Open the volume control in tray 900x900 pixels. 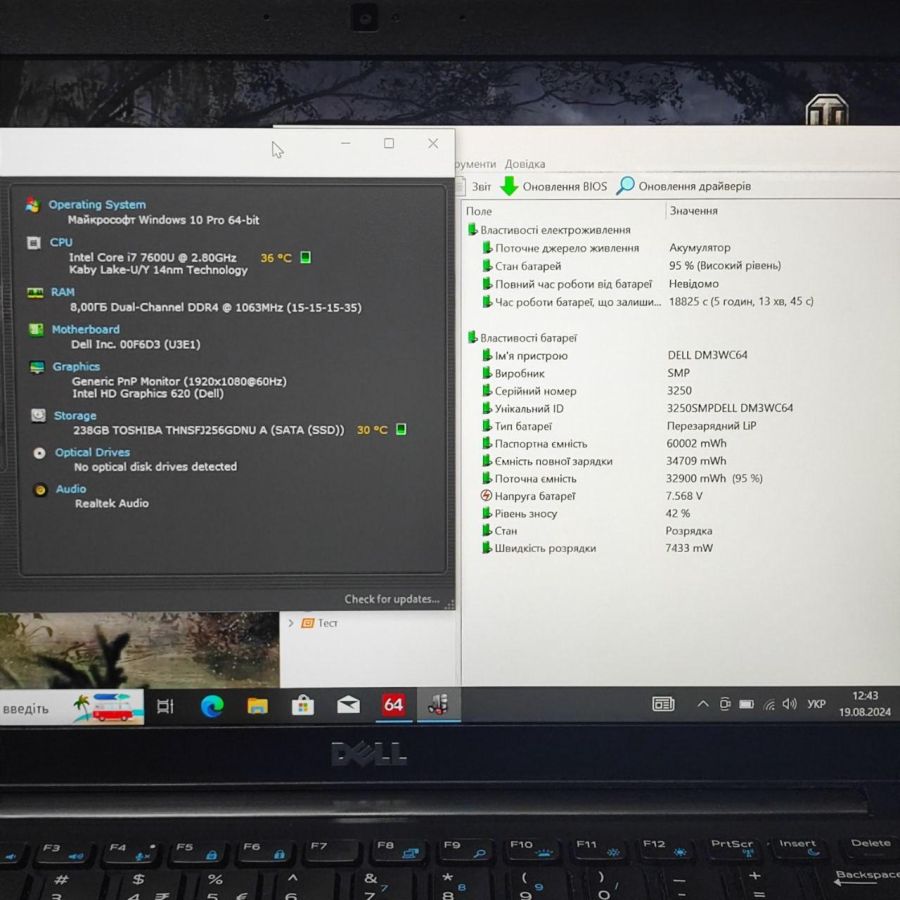pos(789,704)
